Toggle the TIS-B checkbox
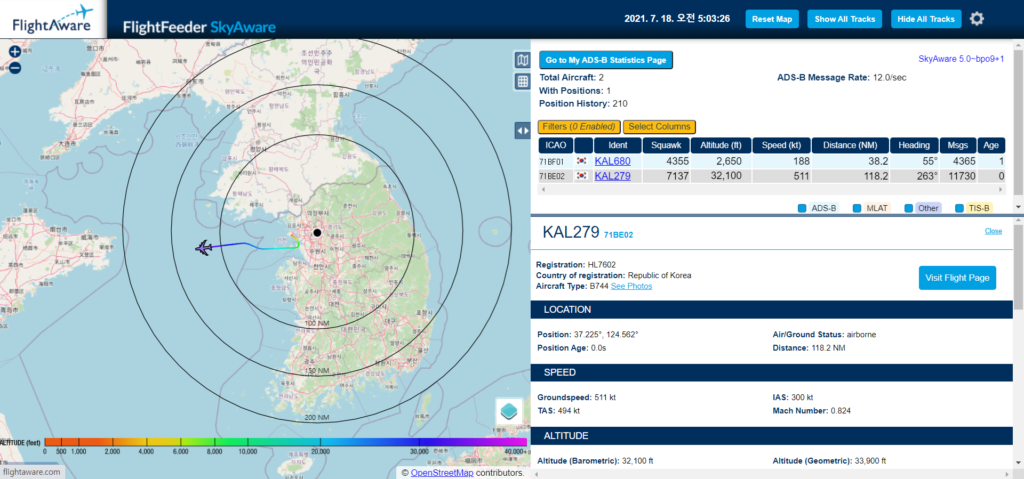 959,208
